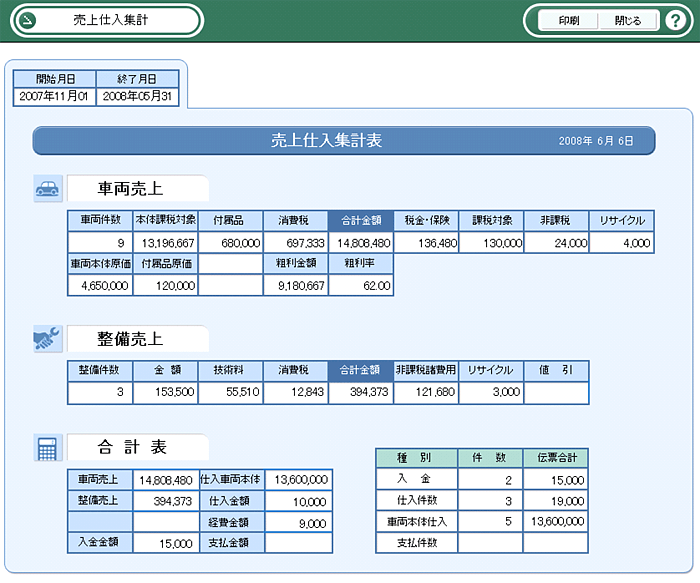Click the 開始月日 header tab

[55, 78]
